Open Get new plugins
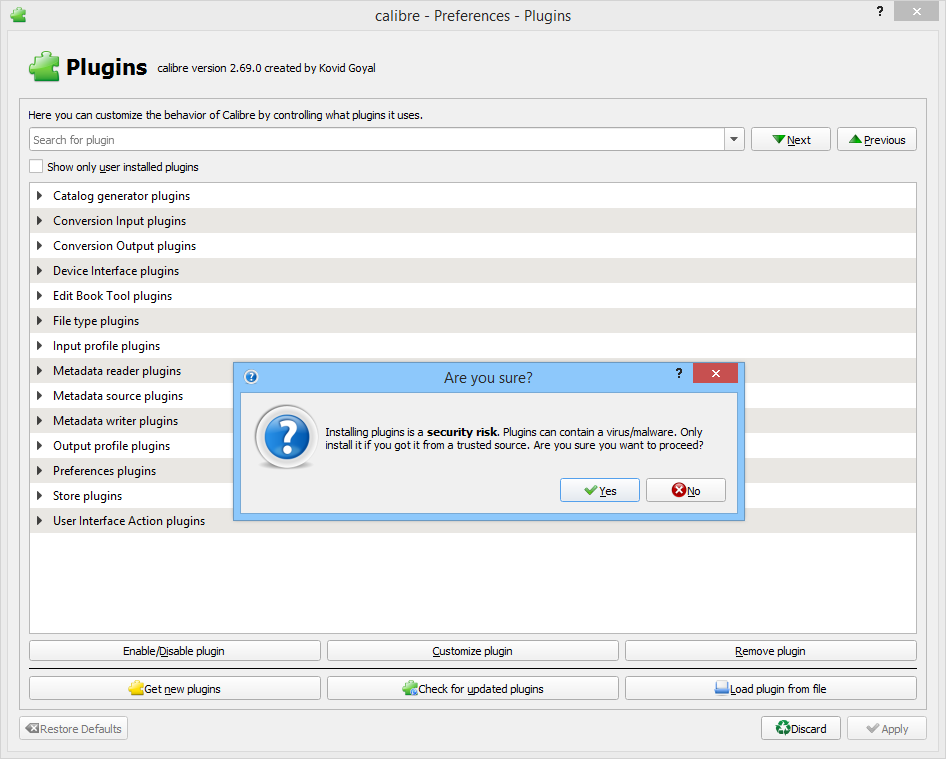Screen dimensions: 946x759 (174, 688)
